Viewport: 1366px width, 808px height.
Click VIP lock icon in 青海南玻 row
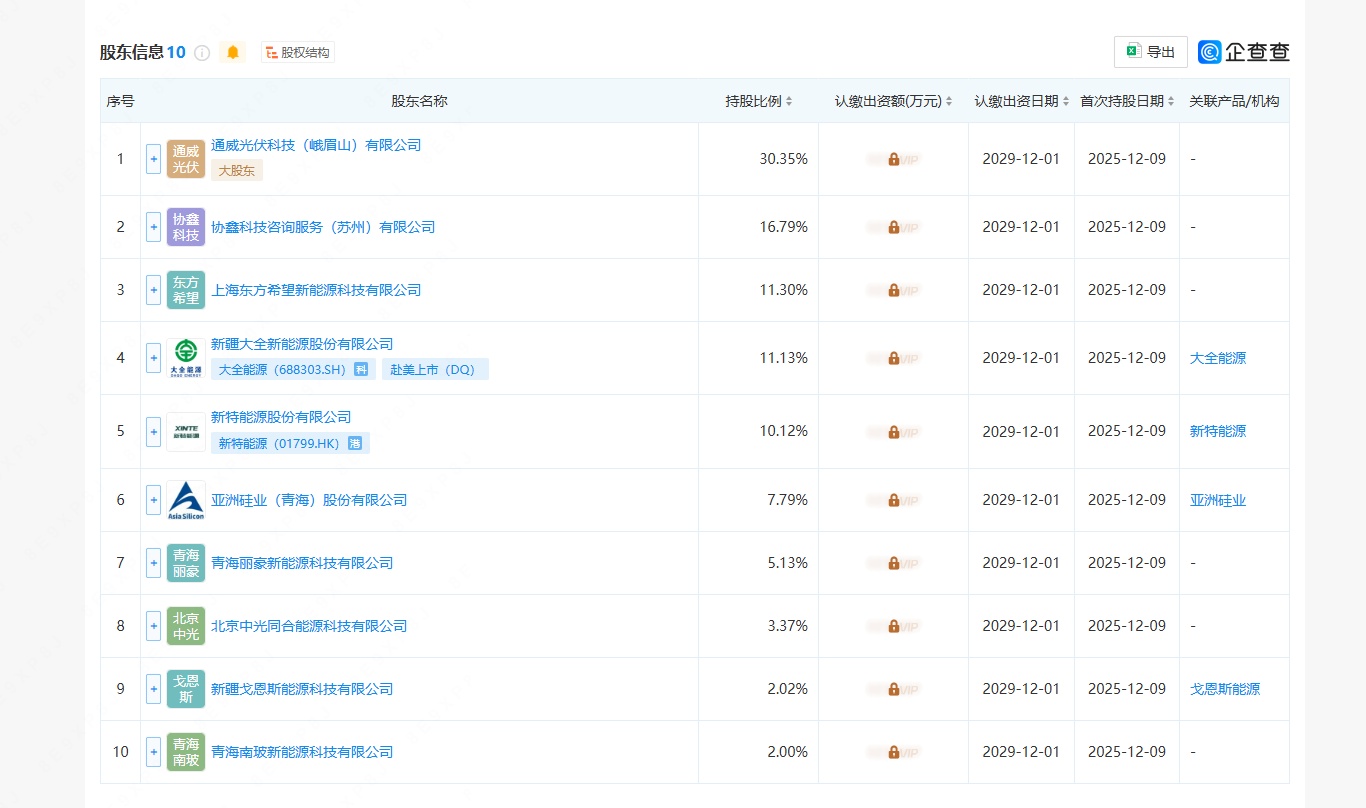893,752
